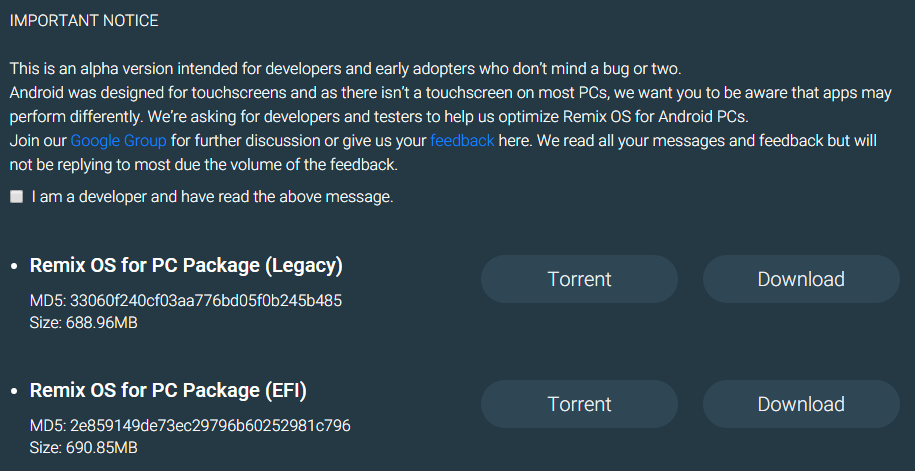Select the Remix OS Legacy package title

pos(186,266)
